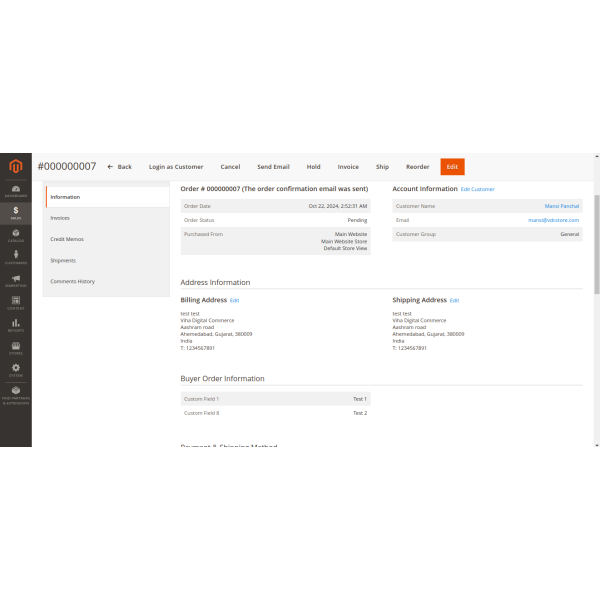Open the Dashboard sidebar icon
Viewport: 600px width, 600px height.
[x=15, y=190]
